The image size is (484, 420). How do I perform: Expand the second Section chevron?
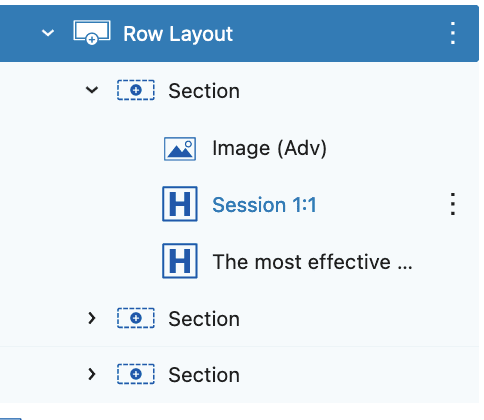[92, 318]
